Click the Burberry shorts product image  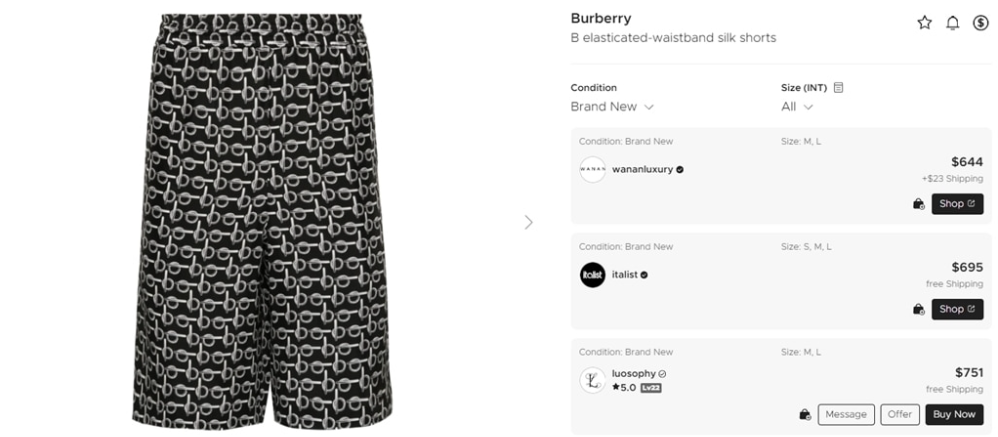click(262, 220)
